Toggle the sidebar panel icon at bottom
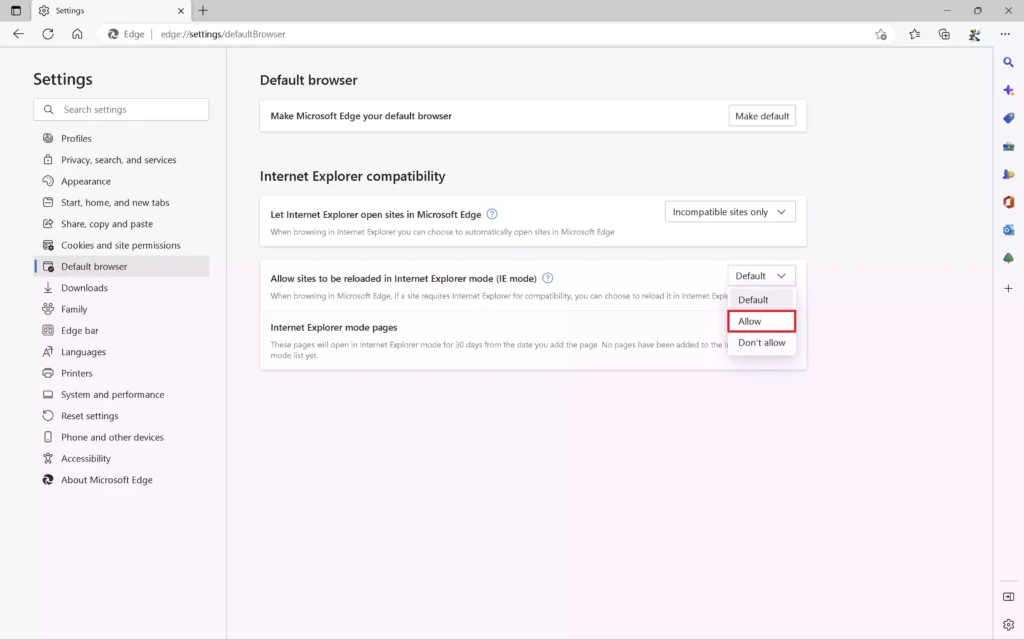The height and width of the screenshot is (640, 1024). [1008, 597]
